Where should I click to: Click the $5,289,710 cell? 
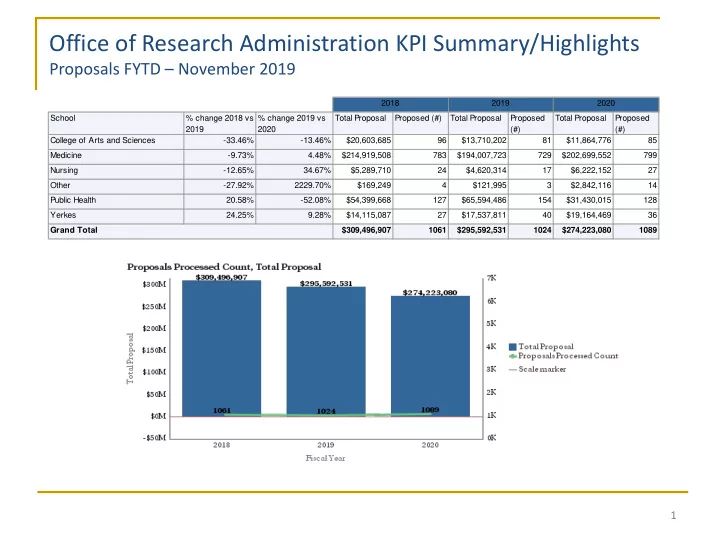point(363,170)
